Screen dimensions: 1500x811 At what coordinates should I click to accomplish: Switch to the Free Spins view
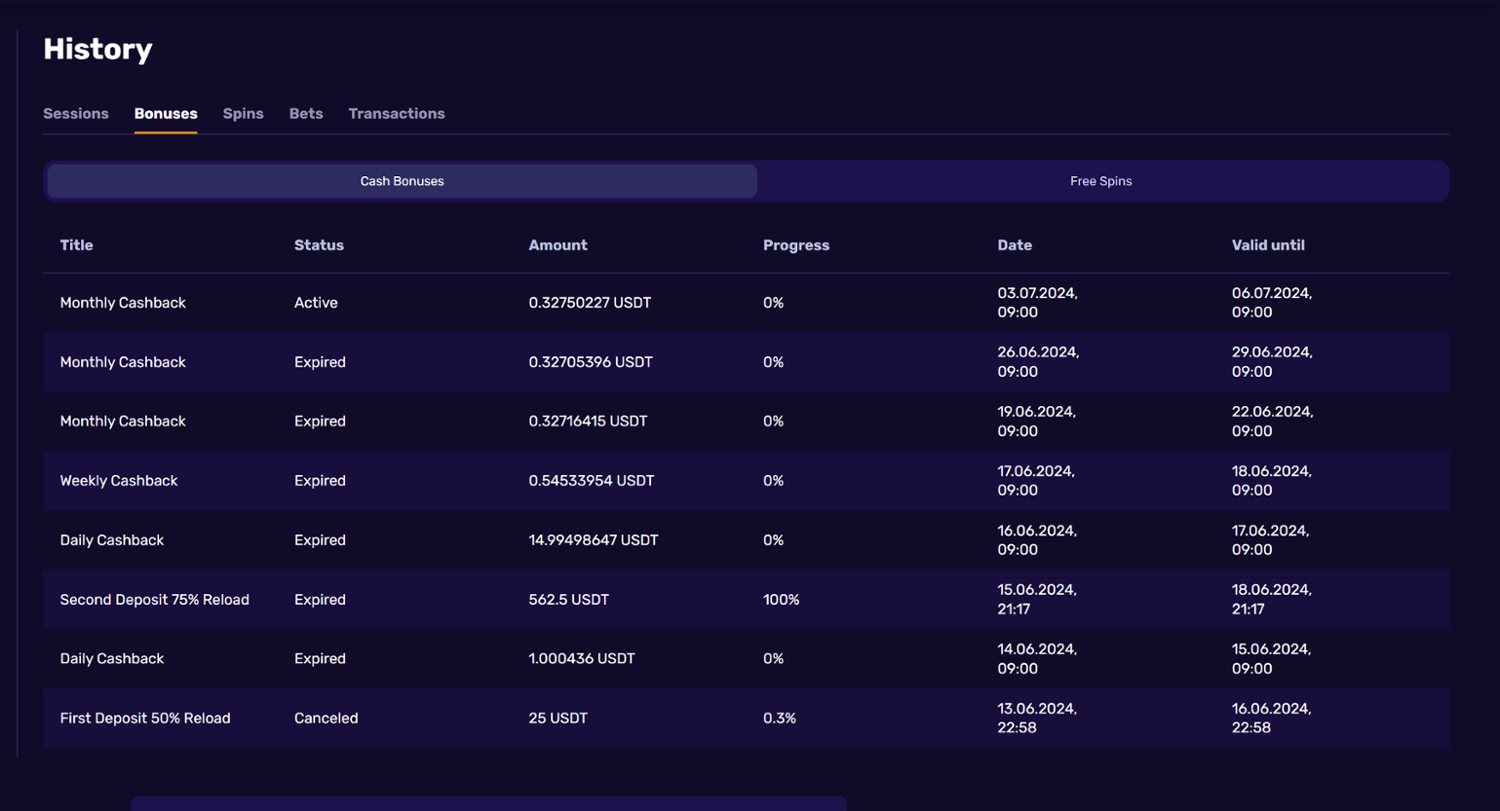coord(1101,182)
